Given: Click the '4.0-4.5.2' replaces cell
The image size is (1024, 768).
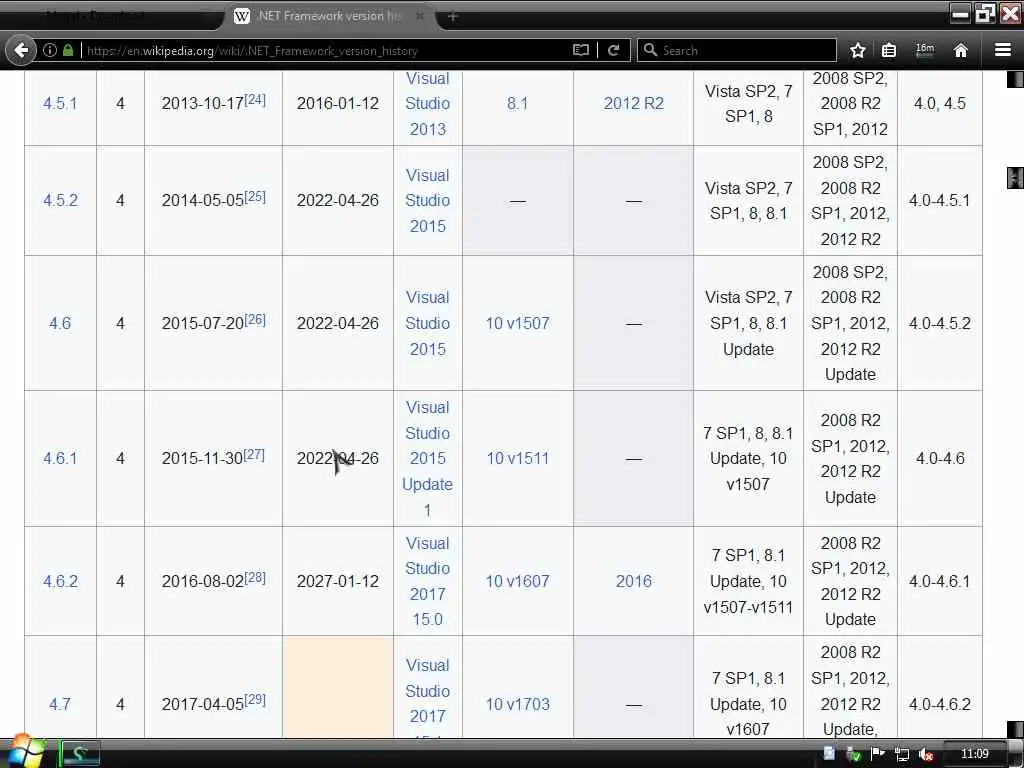Looking at the screenshot, I should tap(940, 323).
